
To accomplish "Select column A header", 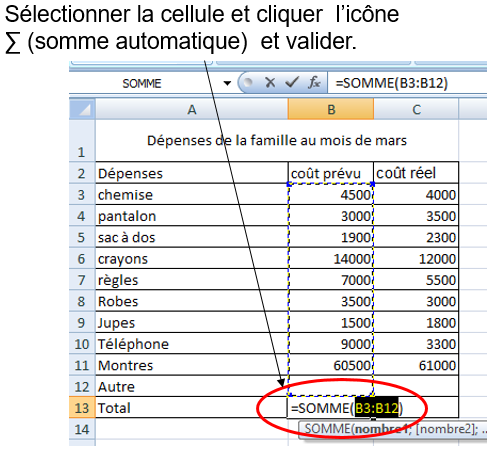I will coord(192,109).
